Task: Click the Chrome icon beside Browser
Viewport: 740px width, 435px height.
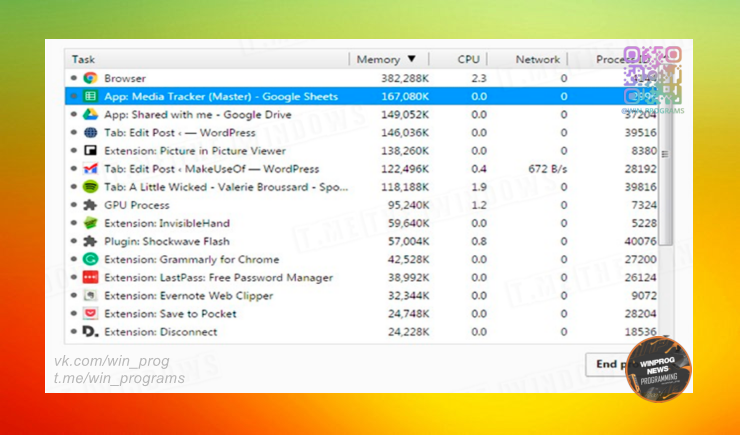Action: (90, 78)
